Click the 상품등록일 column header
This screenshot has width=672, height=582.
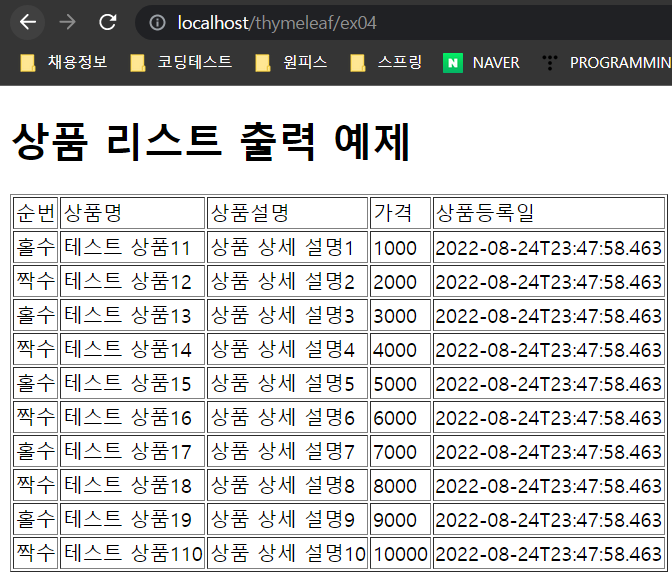[549, 213]
